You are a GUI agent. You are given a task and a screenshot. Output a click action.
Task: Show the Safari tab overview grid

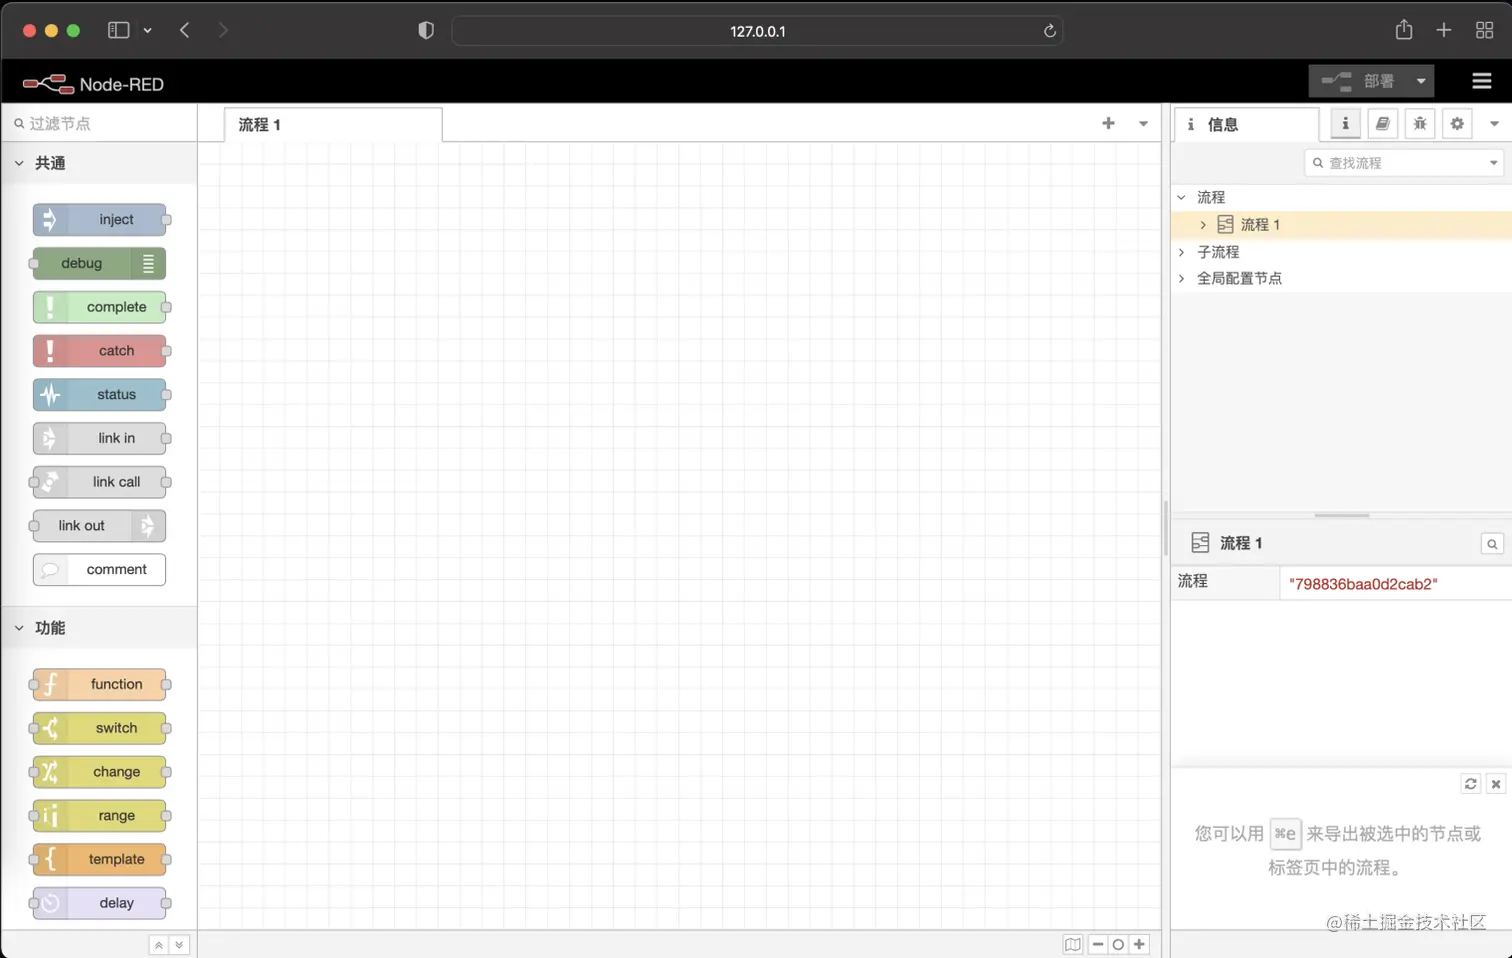tap(1484, 31)
